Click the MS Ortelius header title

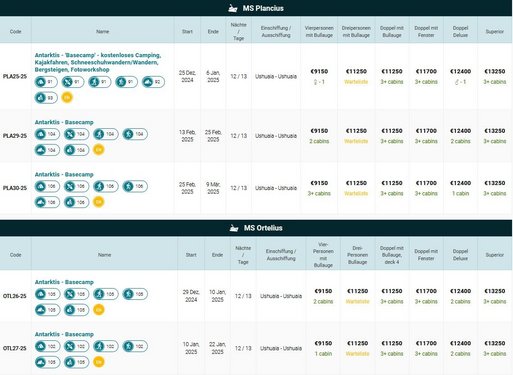click(263, 228)
